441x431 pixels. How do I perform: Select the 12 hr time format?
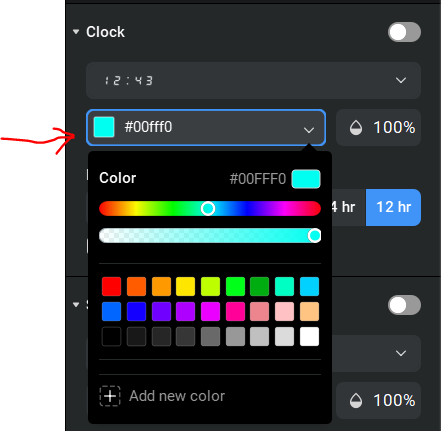(393, 207)
